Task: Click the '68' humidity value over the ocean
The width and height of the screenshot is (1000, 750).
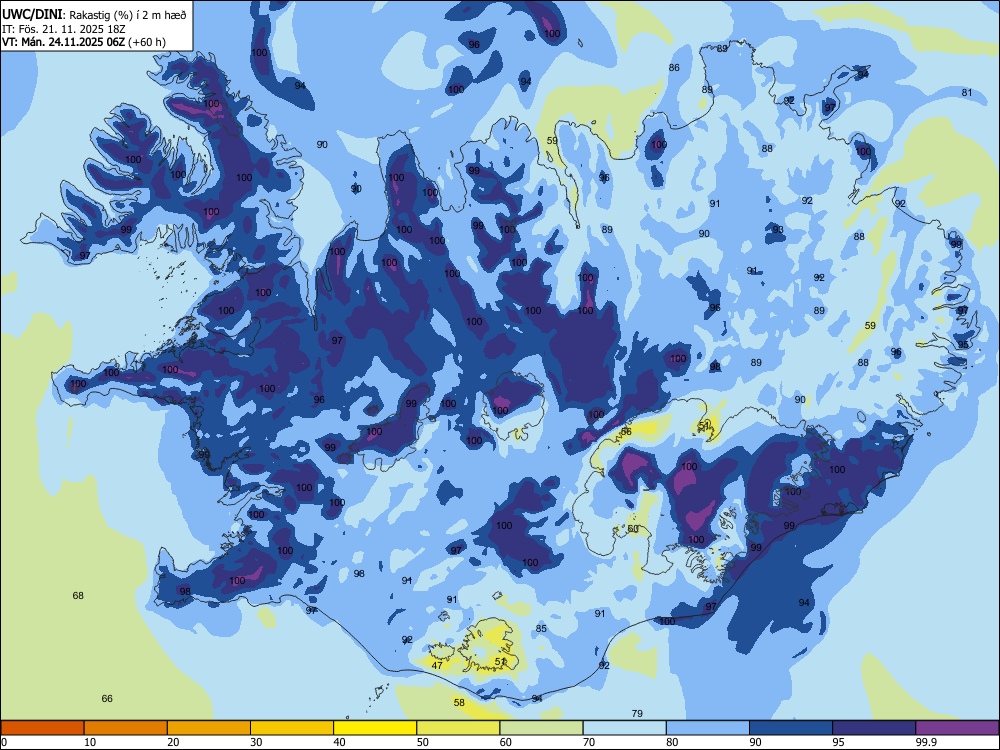Action: (78, 596)
